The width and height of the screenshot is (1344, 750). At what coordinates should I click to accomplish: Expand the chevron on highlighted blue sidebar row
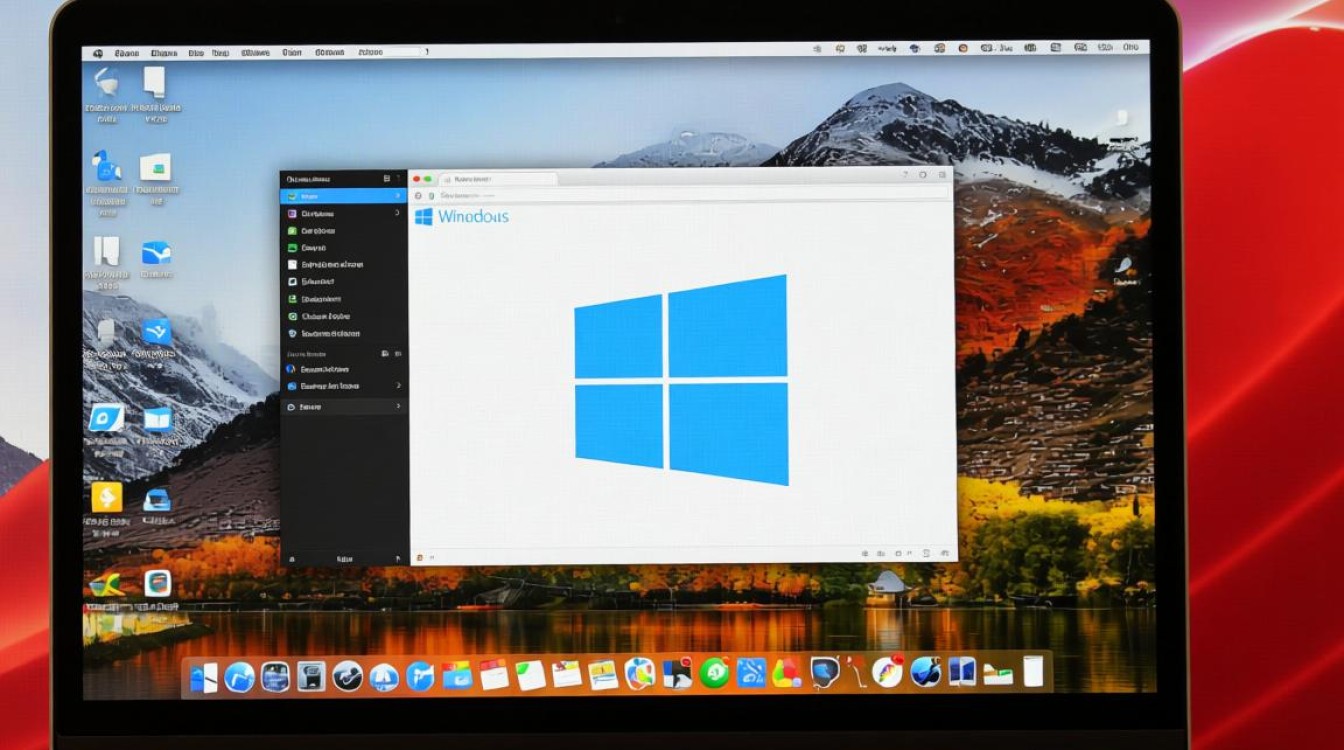click(x=397, y=196)
